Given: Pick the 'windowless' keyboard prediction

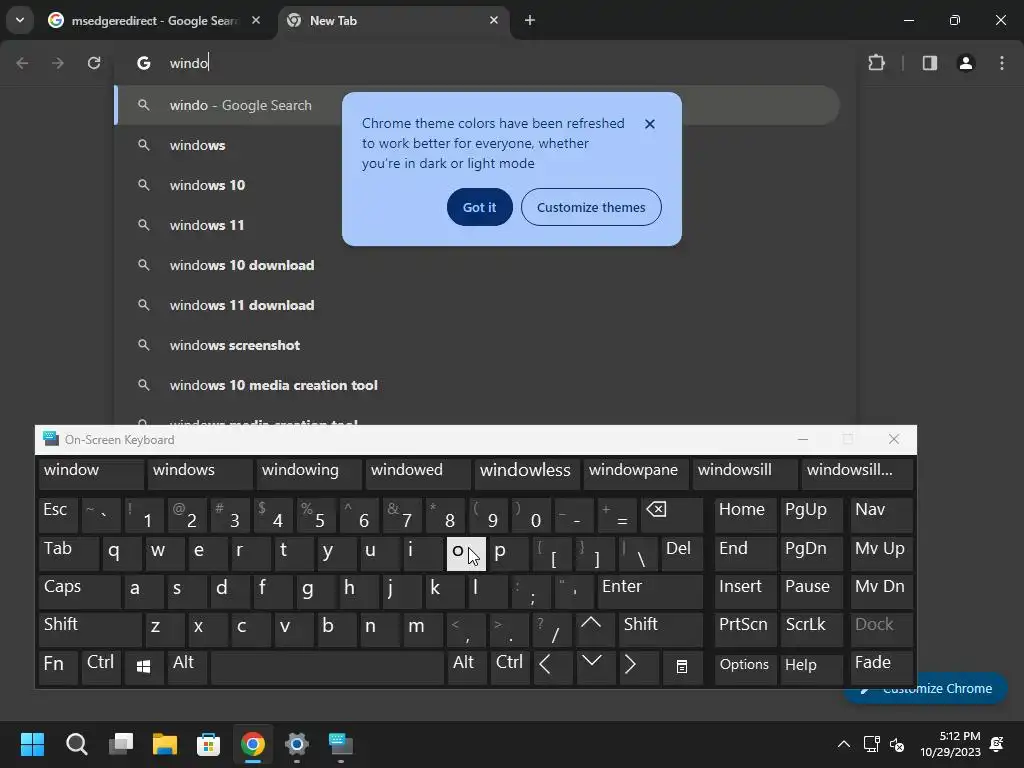Looking at the screenshot, I should 527,473.
